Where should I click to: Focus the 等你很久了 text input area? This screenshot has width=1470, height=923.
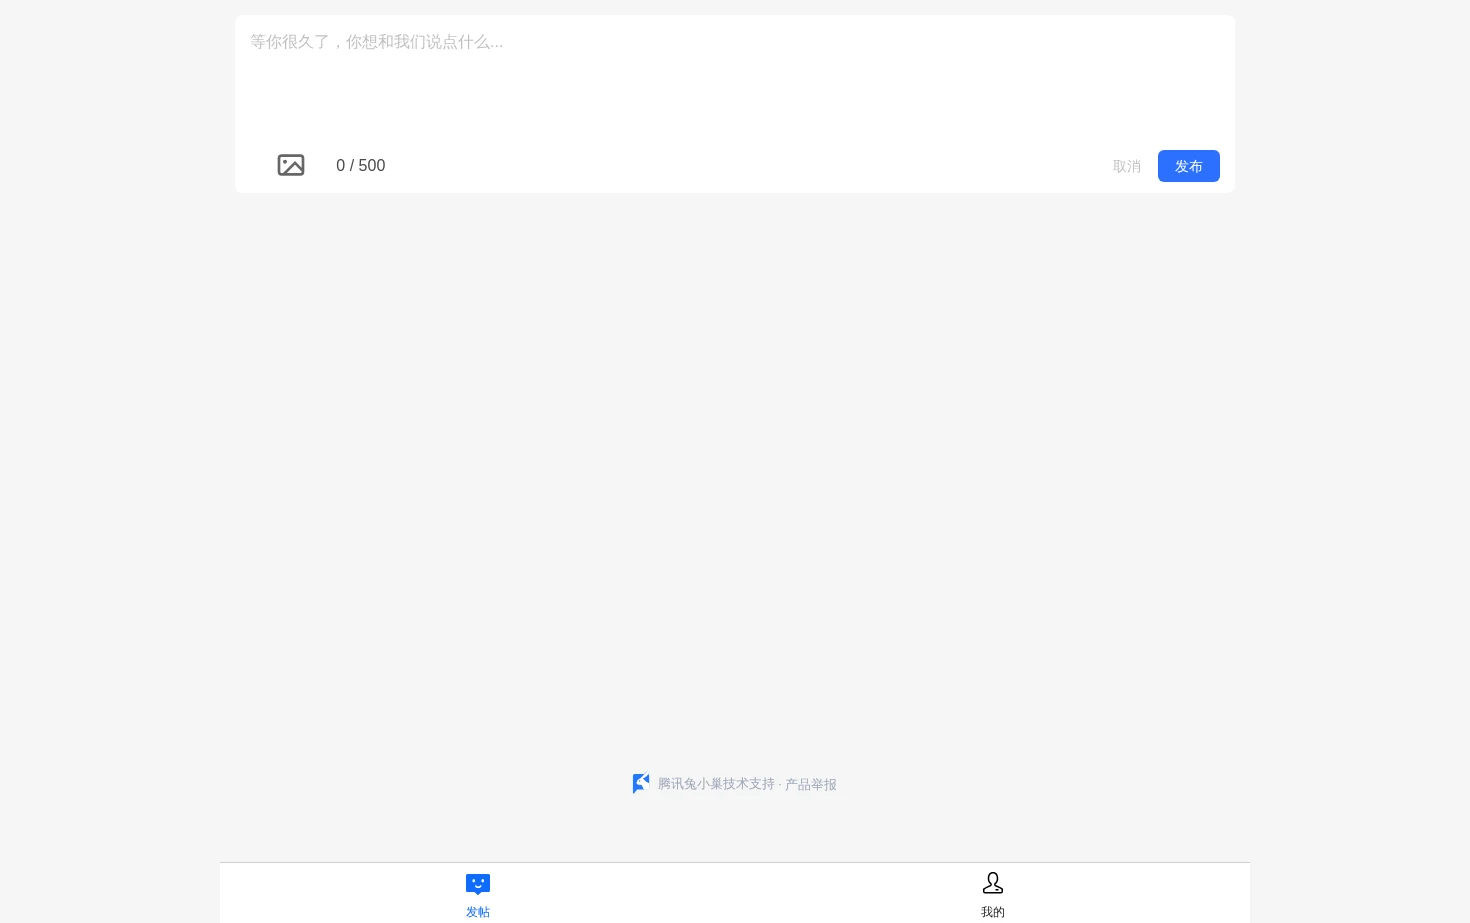(735, 82)
